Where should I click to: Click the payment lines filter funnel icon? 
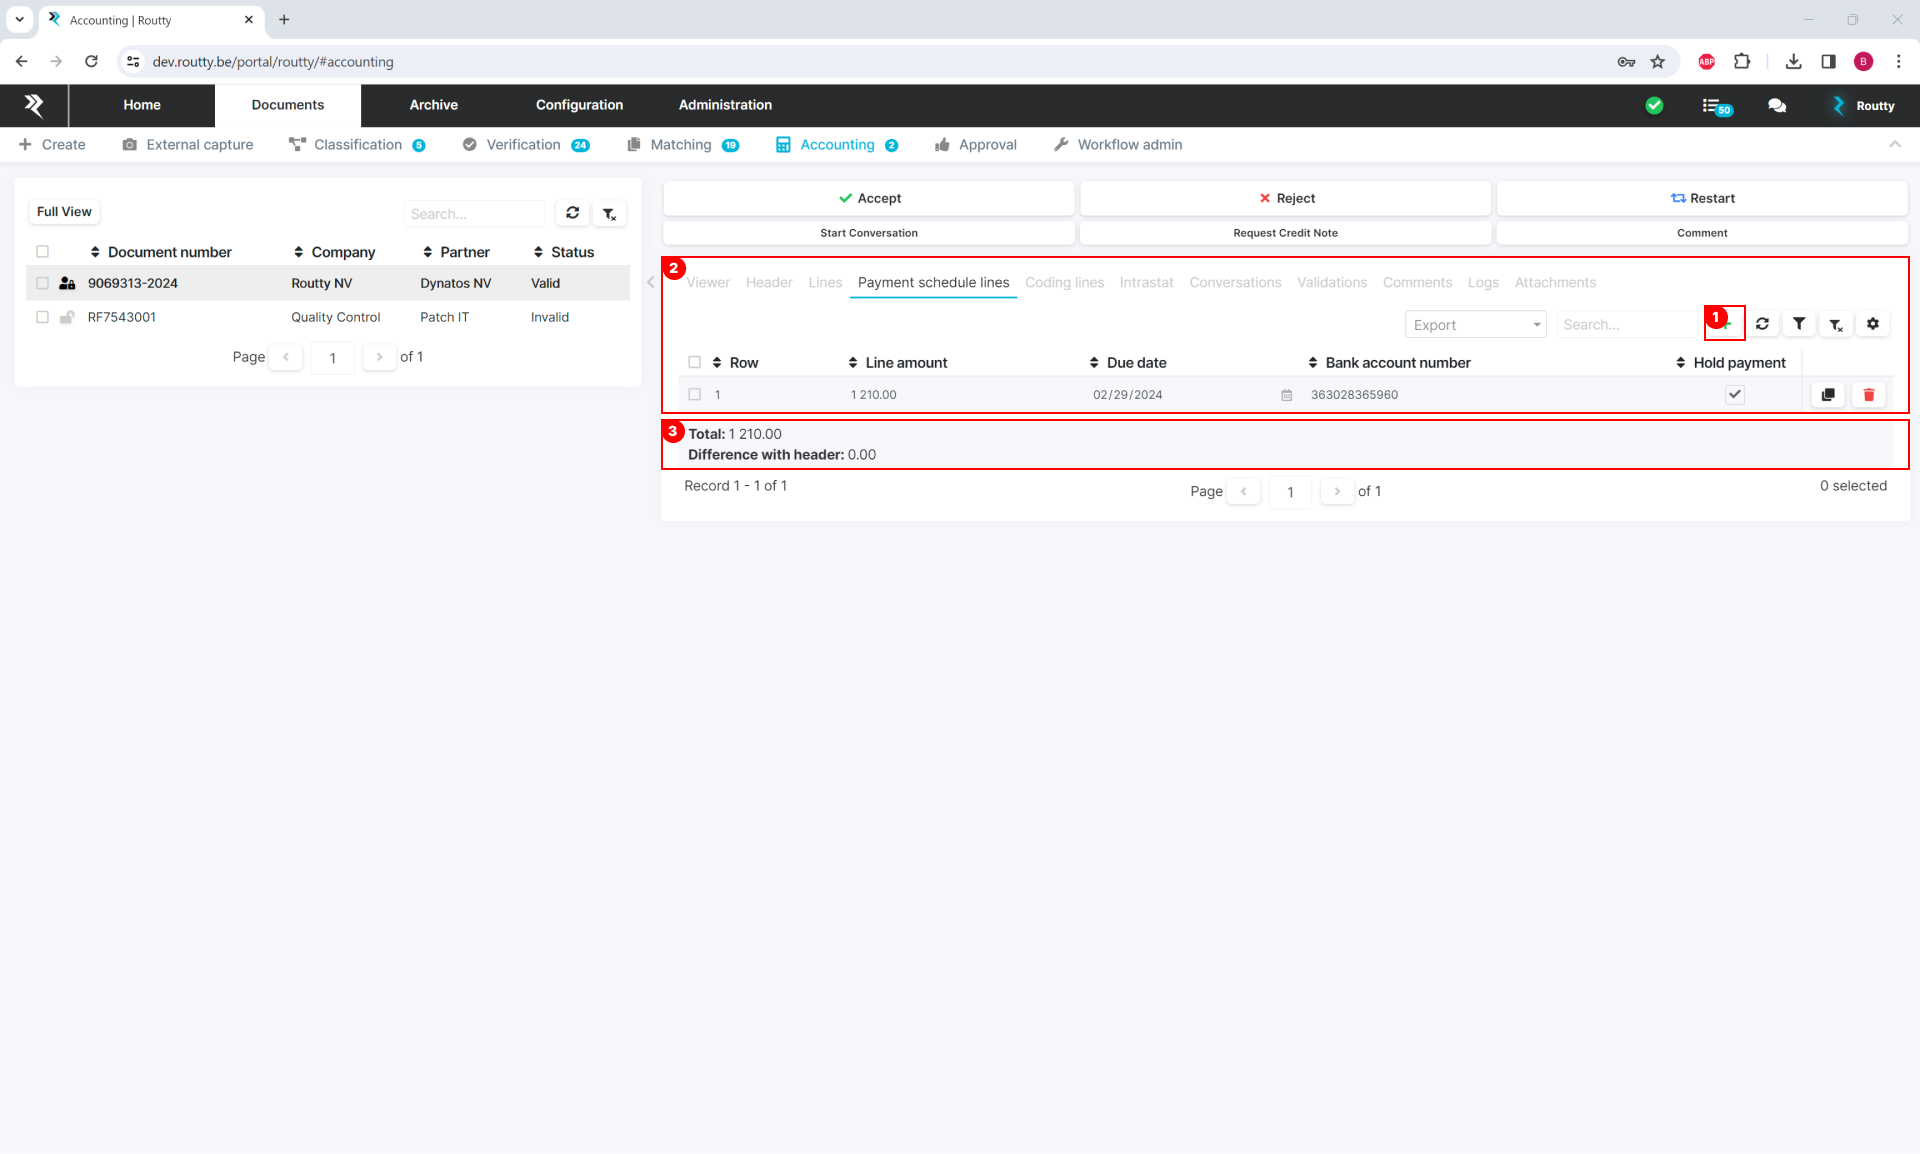(x=1798, y=324)
